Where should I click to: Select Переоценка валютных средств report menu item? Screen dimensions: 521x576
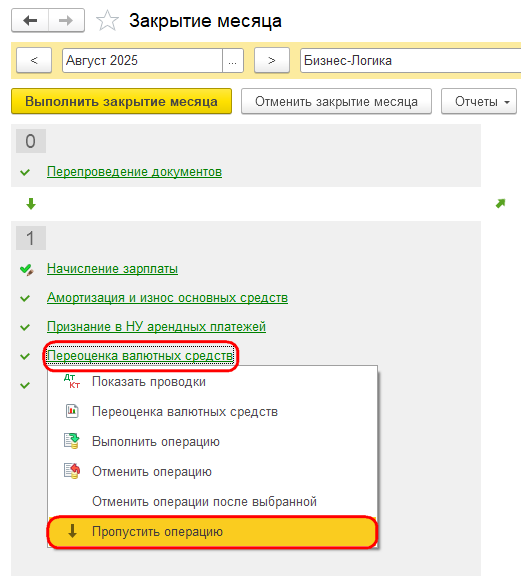(212, 411)
